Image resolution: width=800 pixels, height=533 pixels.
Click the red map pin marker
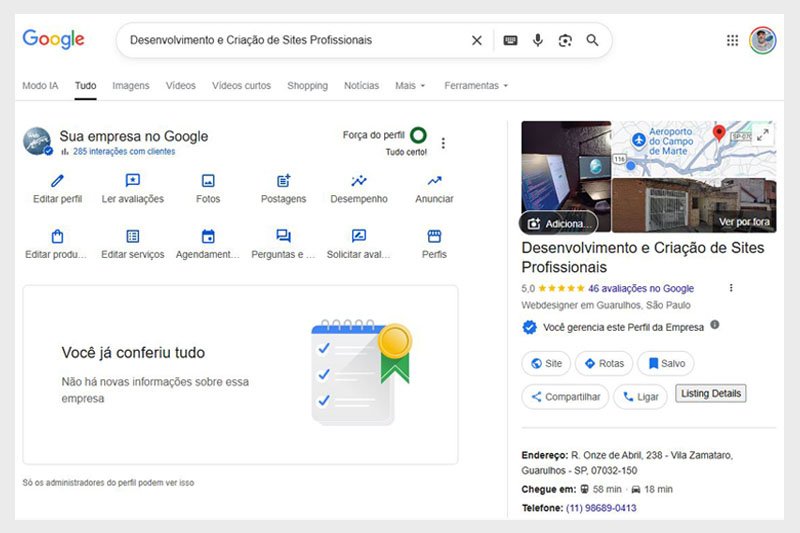(719, 133)
